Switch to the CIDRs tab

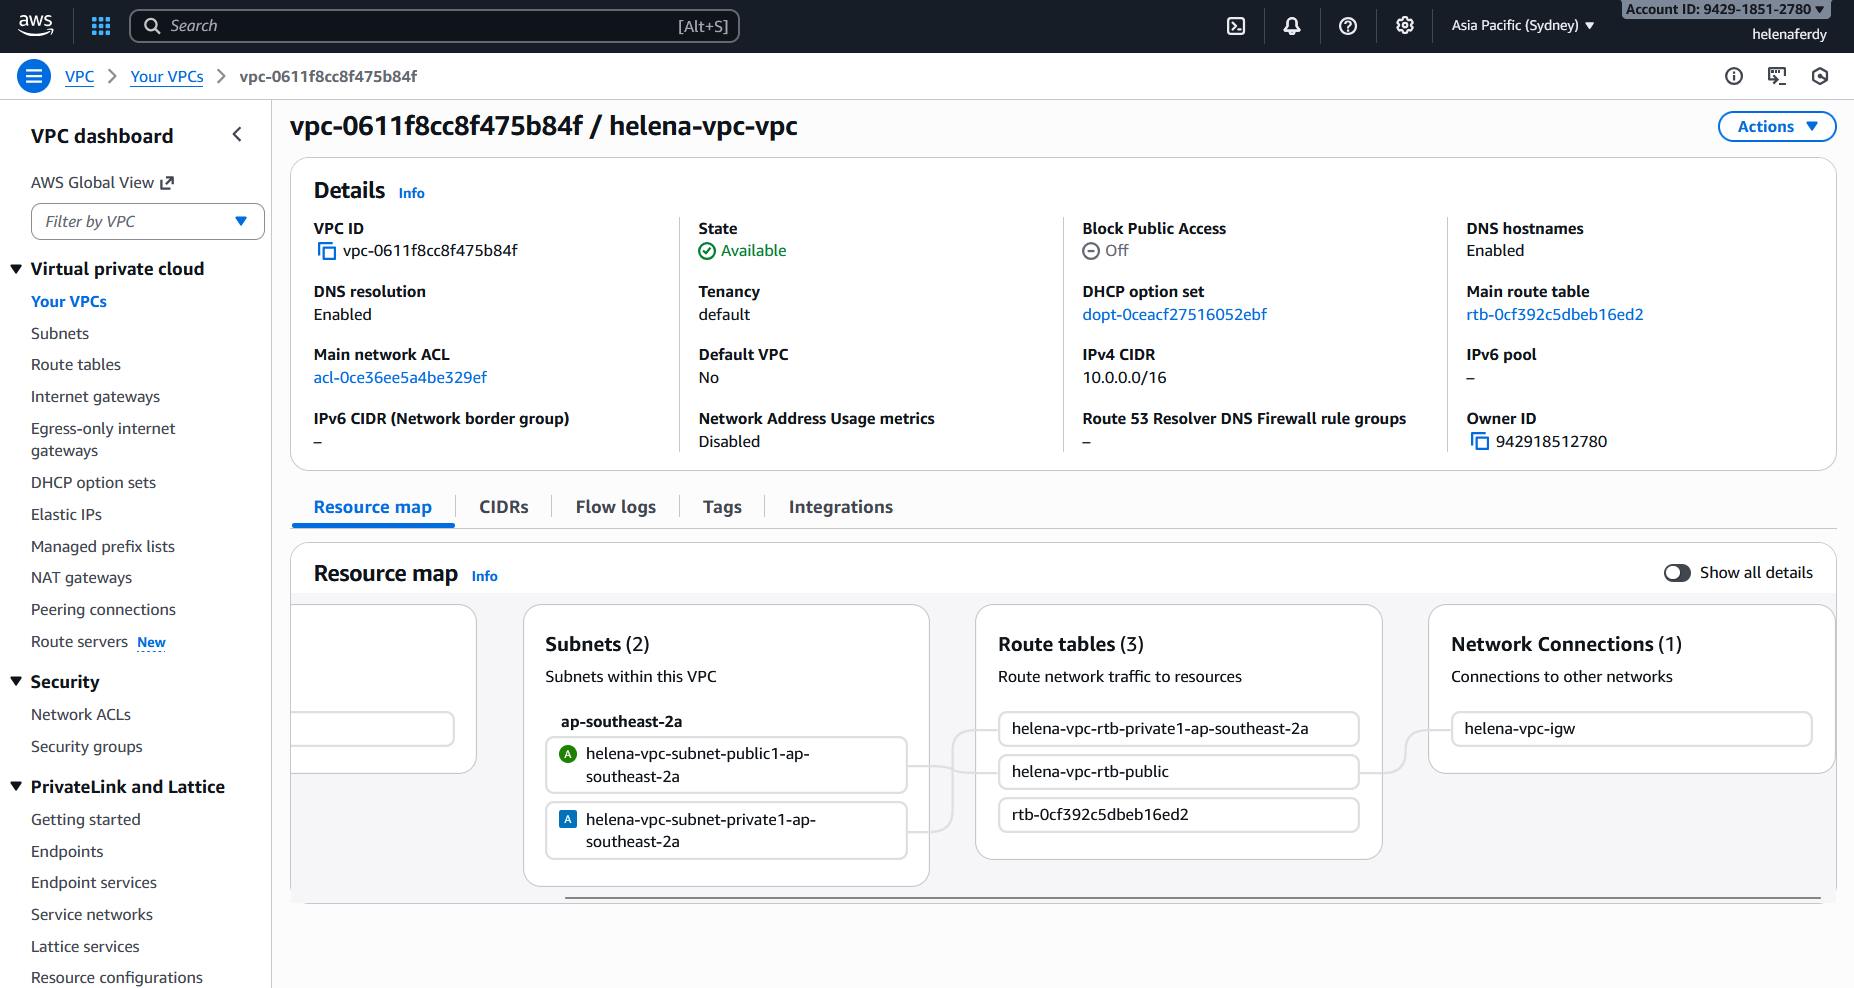[503, 507]
